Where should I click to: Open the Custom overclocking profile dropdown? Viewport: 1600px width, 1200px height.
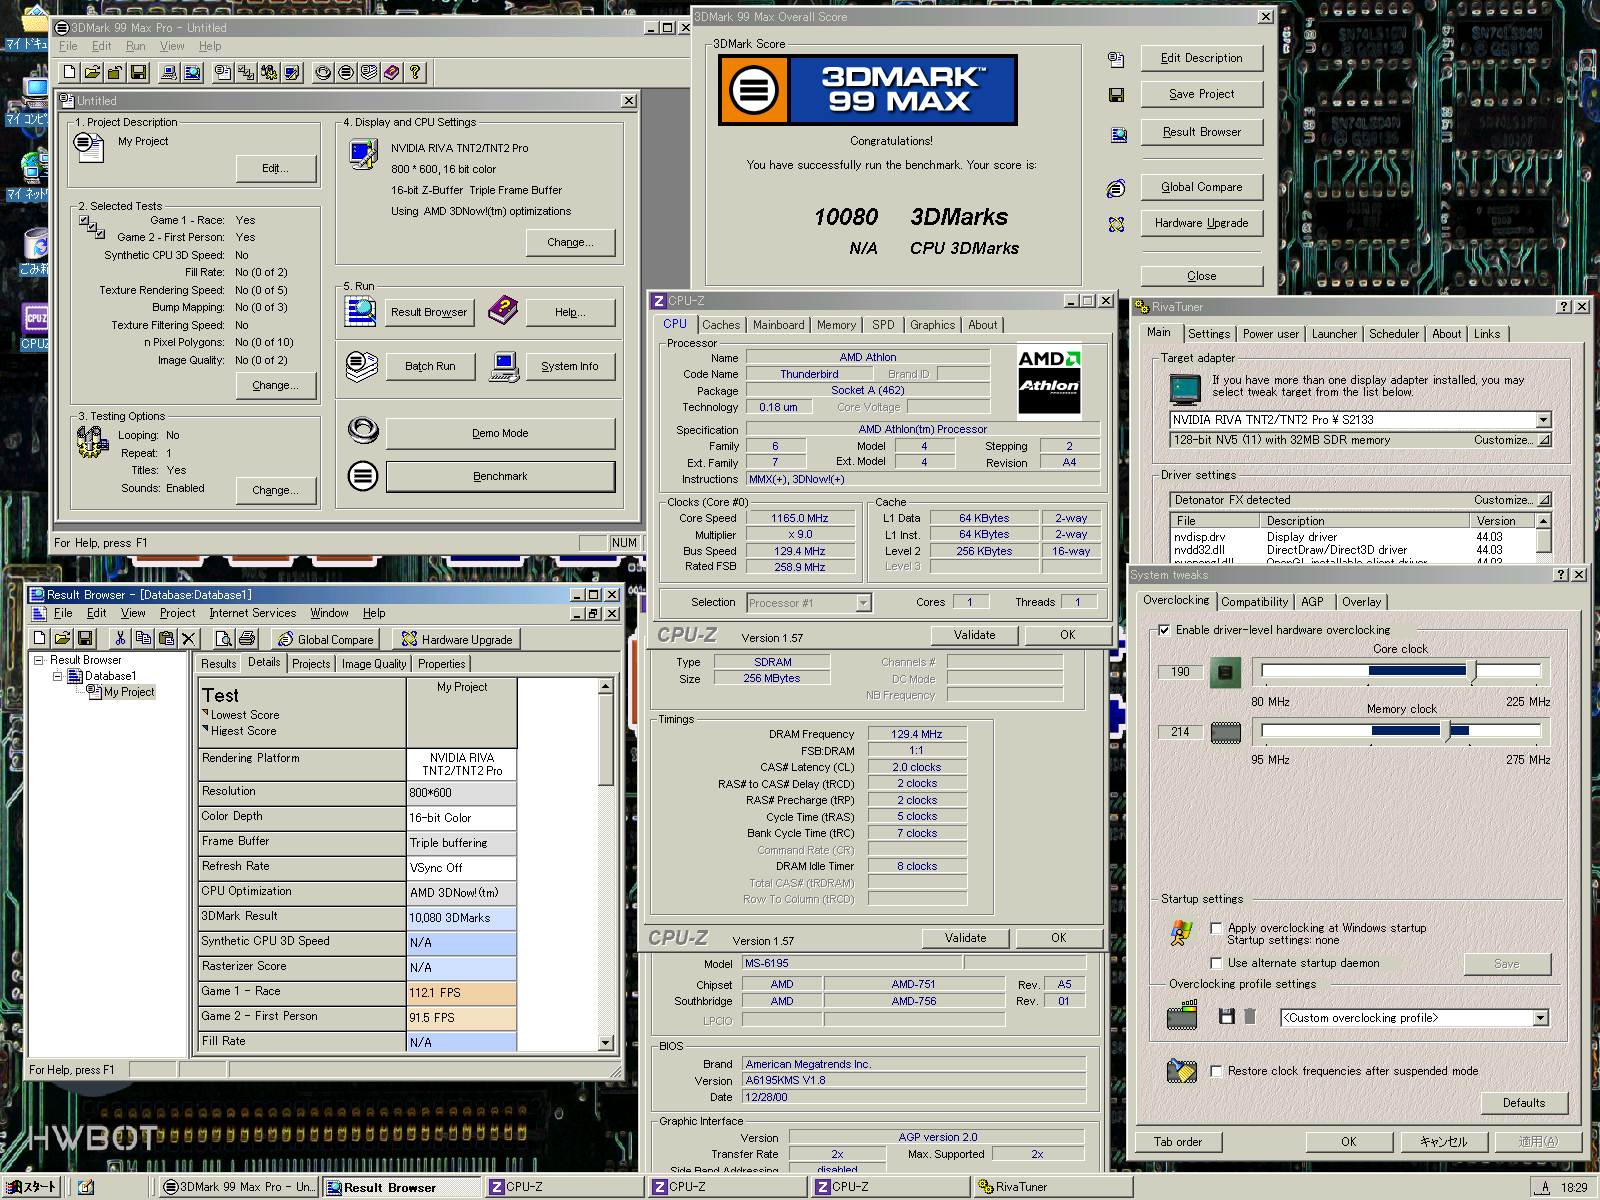1540,1018
